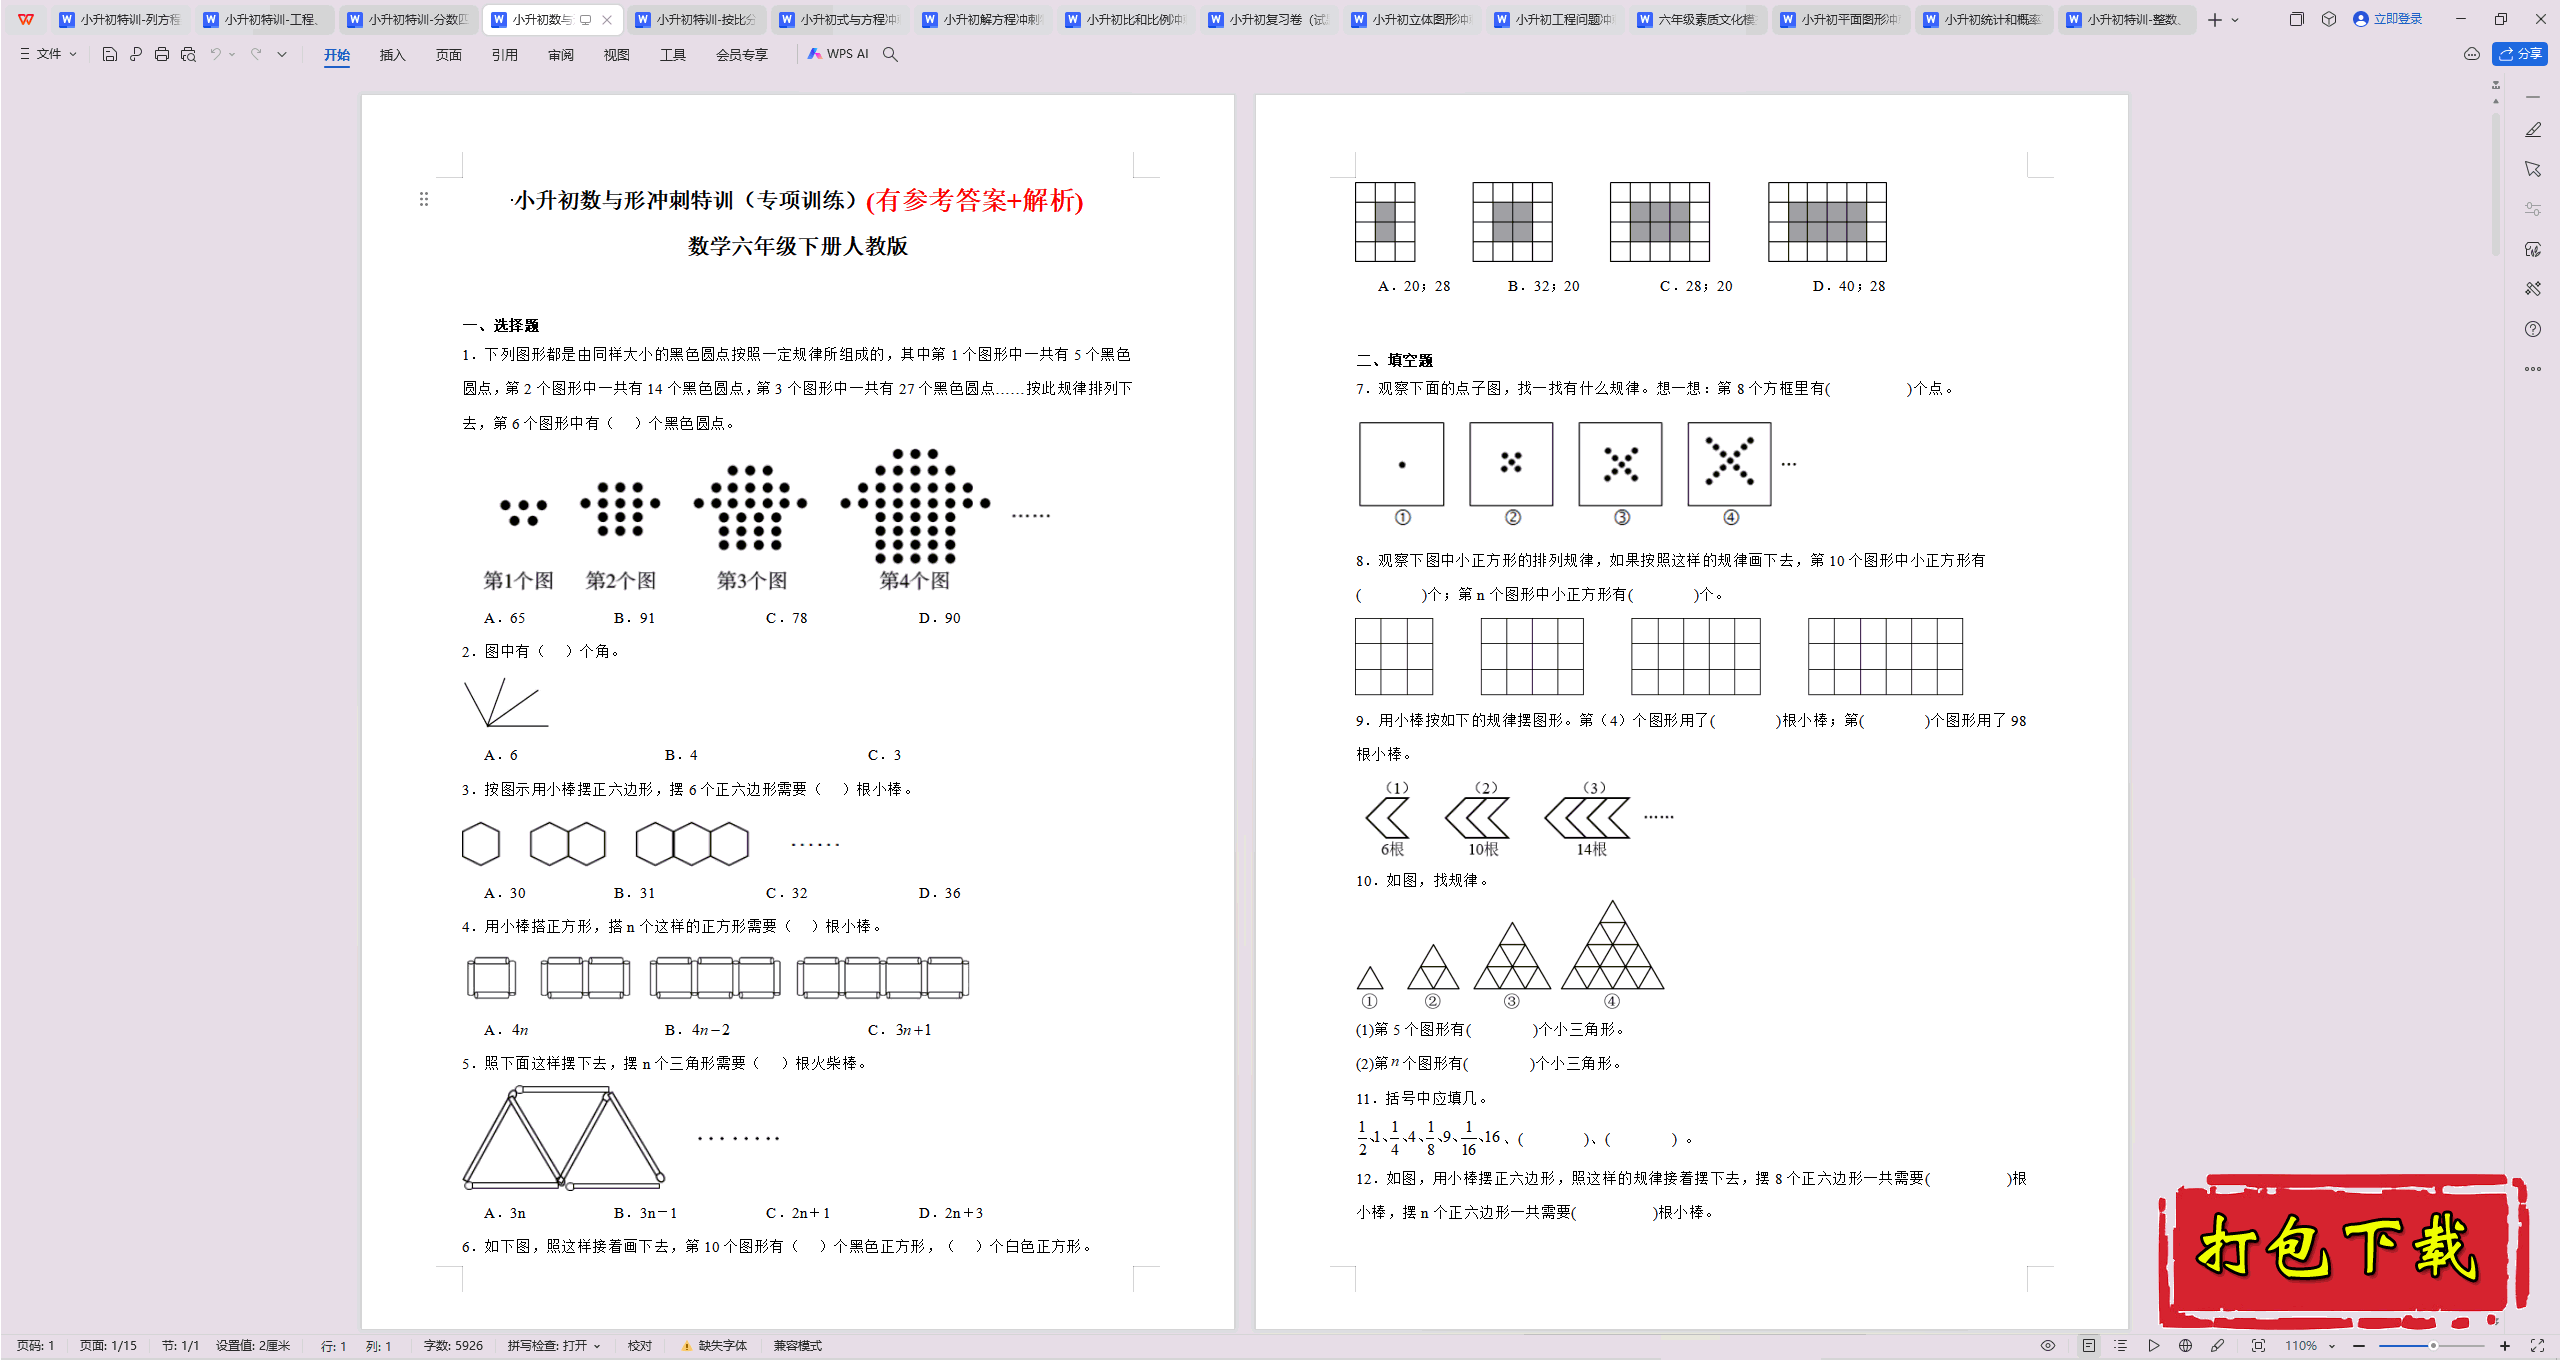Viewport: 2560px width, 1360px height.
Task: Click the paragraph handle beside document title
Action: (x=424, y=199)
